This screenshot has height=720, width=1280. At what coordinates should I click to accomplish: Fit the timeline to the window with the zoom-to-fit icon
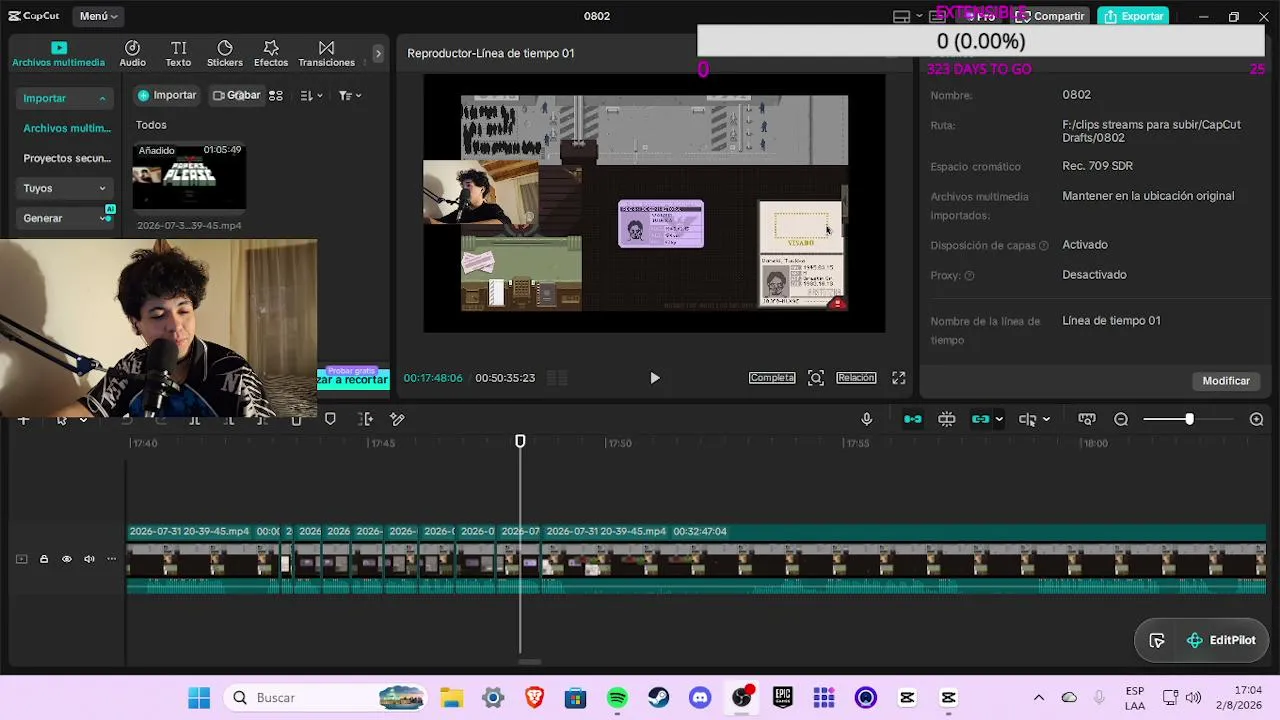1087,419
